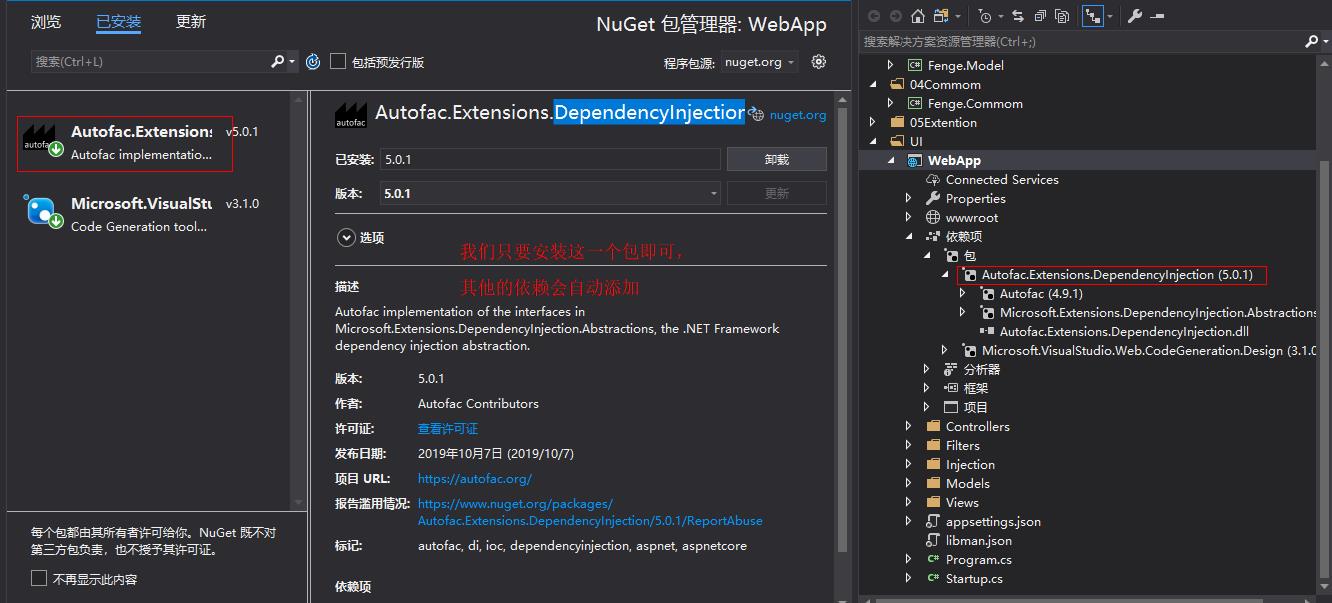Open the https://autofac.org/ project link

coord(474,479)
